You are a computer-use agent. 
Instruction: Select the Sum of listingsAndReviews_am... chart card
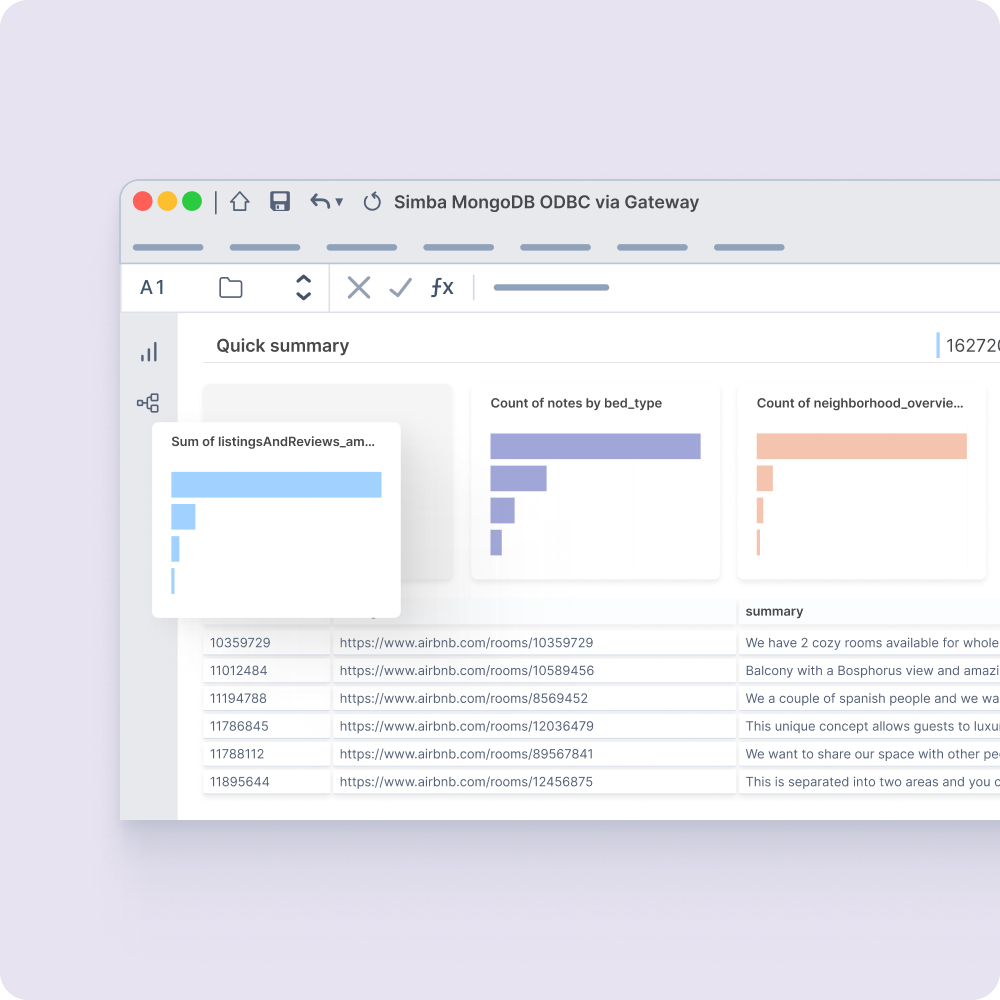point(276,520)
